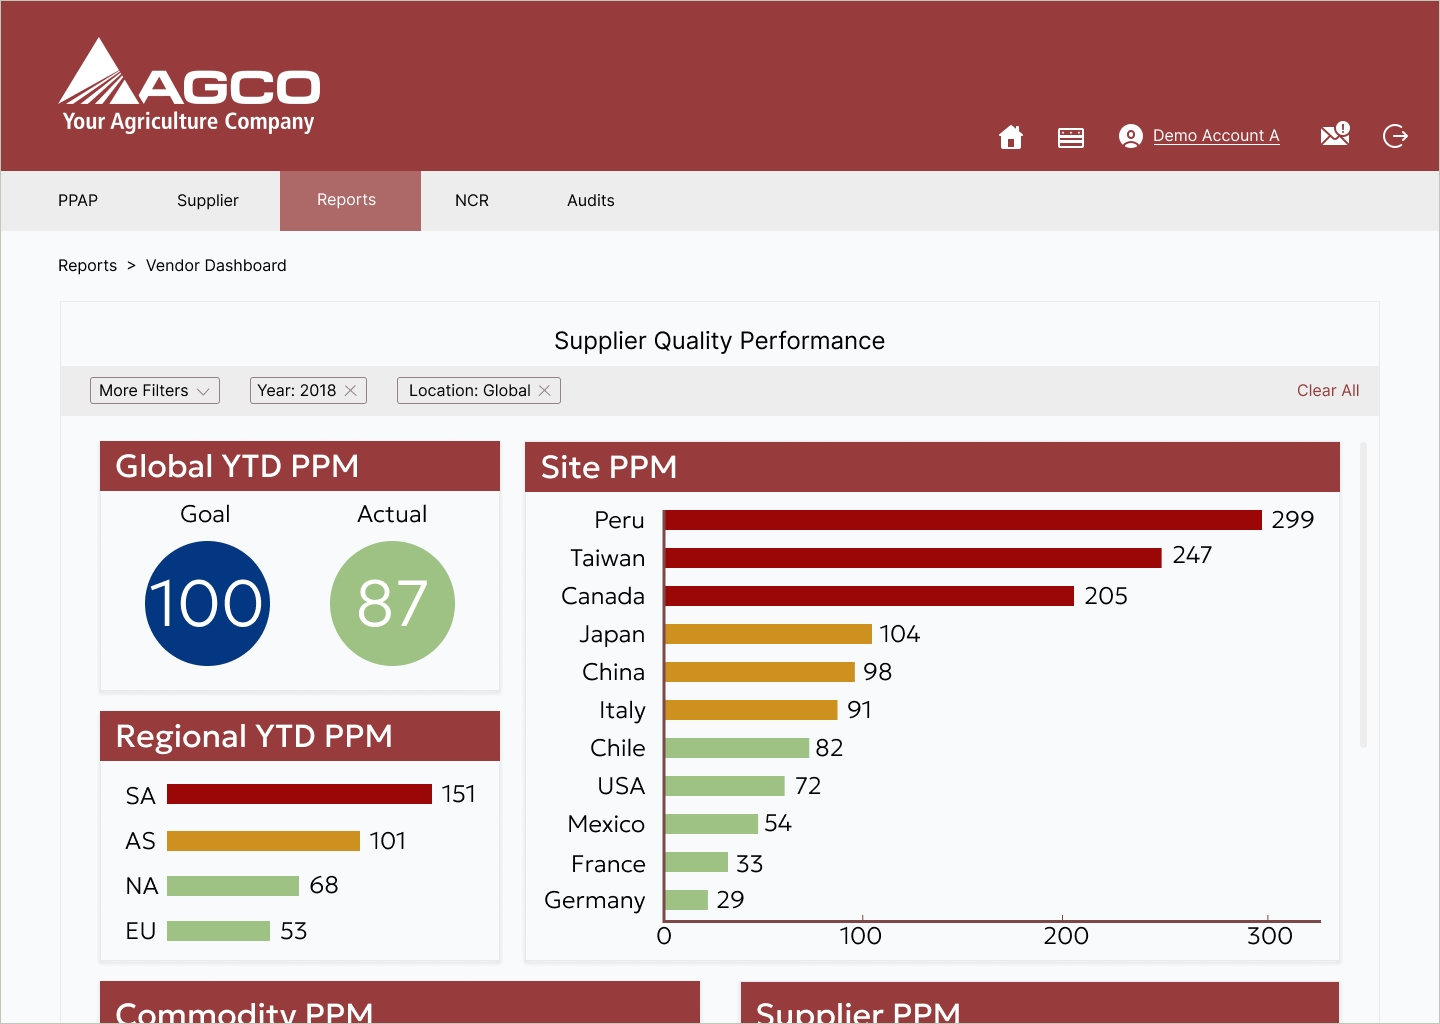Expand the More Filters dropdown
Image resolution: width=1440 pixels, height=1024 pixels.
click(x=155, y=391)
